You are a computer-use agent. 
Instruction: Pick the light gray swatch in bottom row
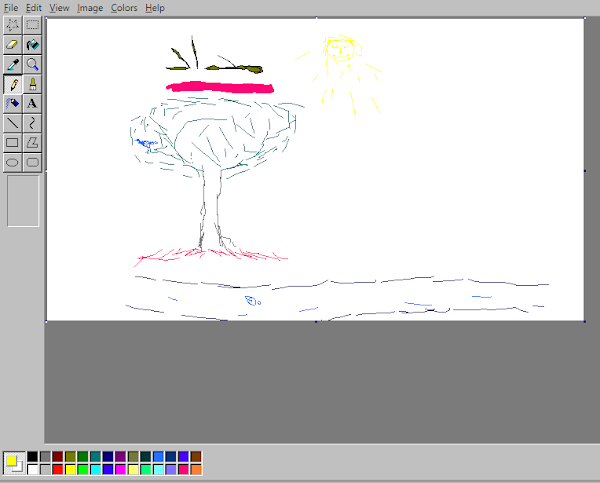(x=45, y=469)
